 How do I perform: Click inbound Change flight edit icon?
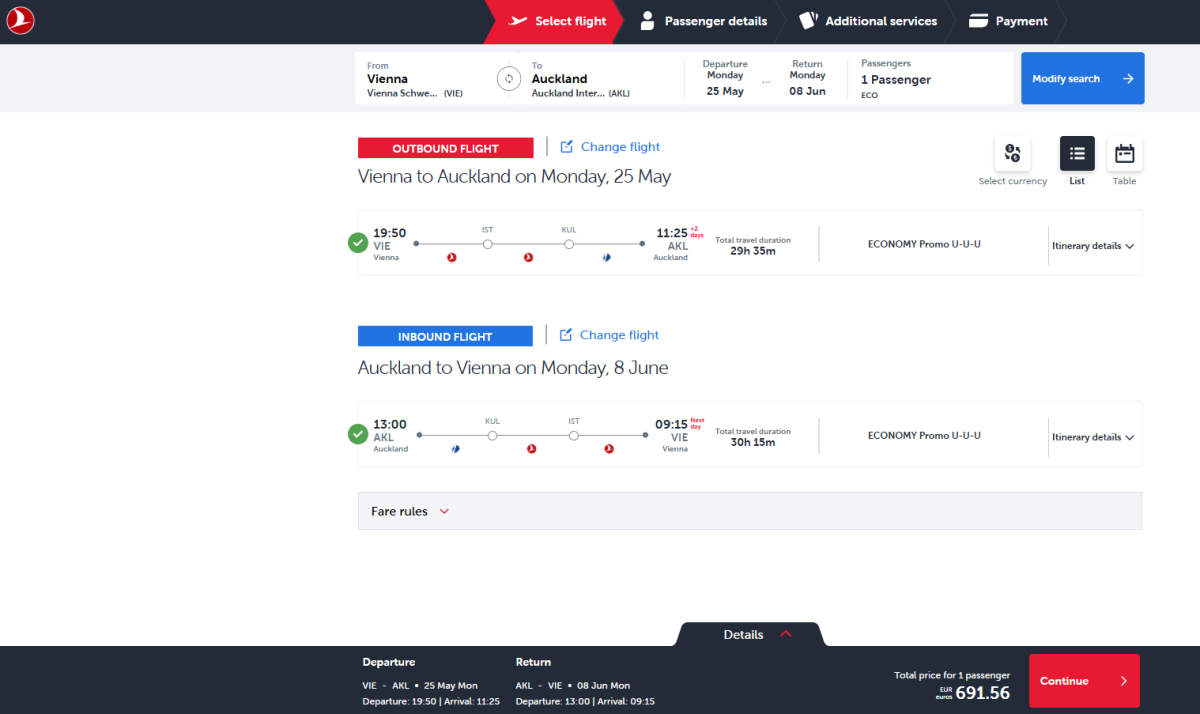point(566,335)
